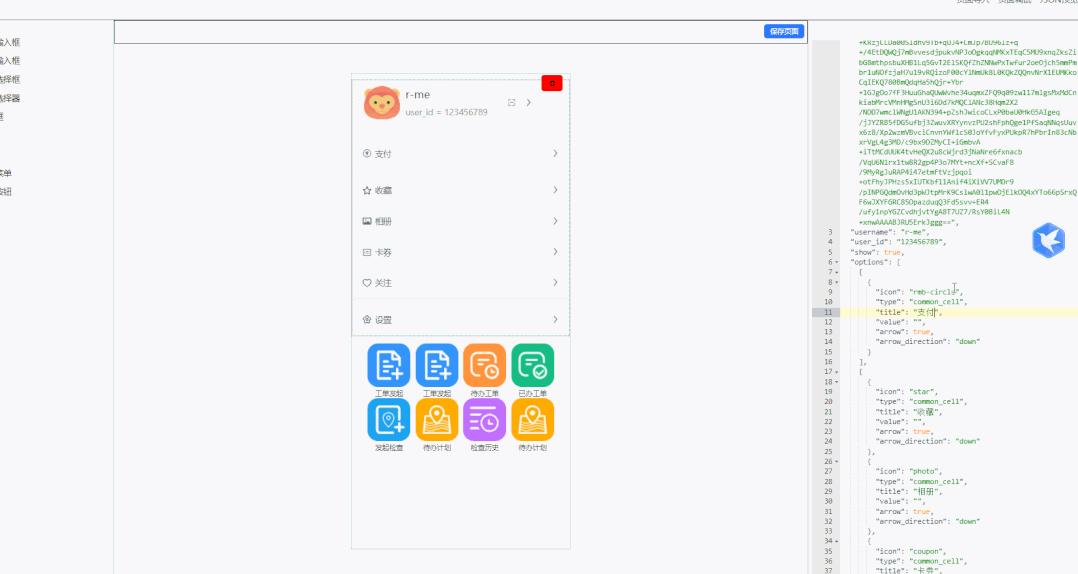Click the scan icon beside r-me username
1078x574 pixels.
point(512,102)
